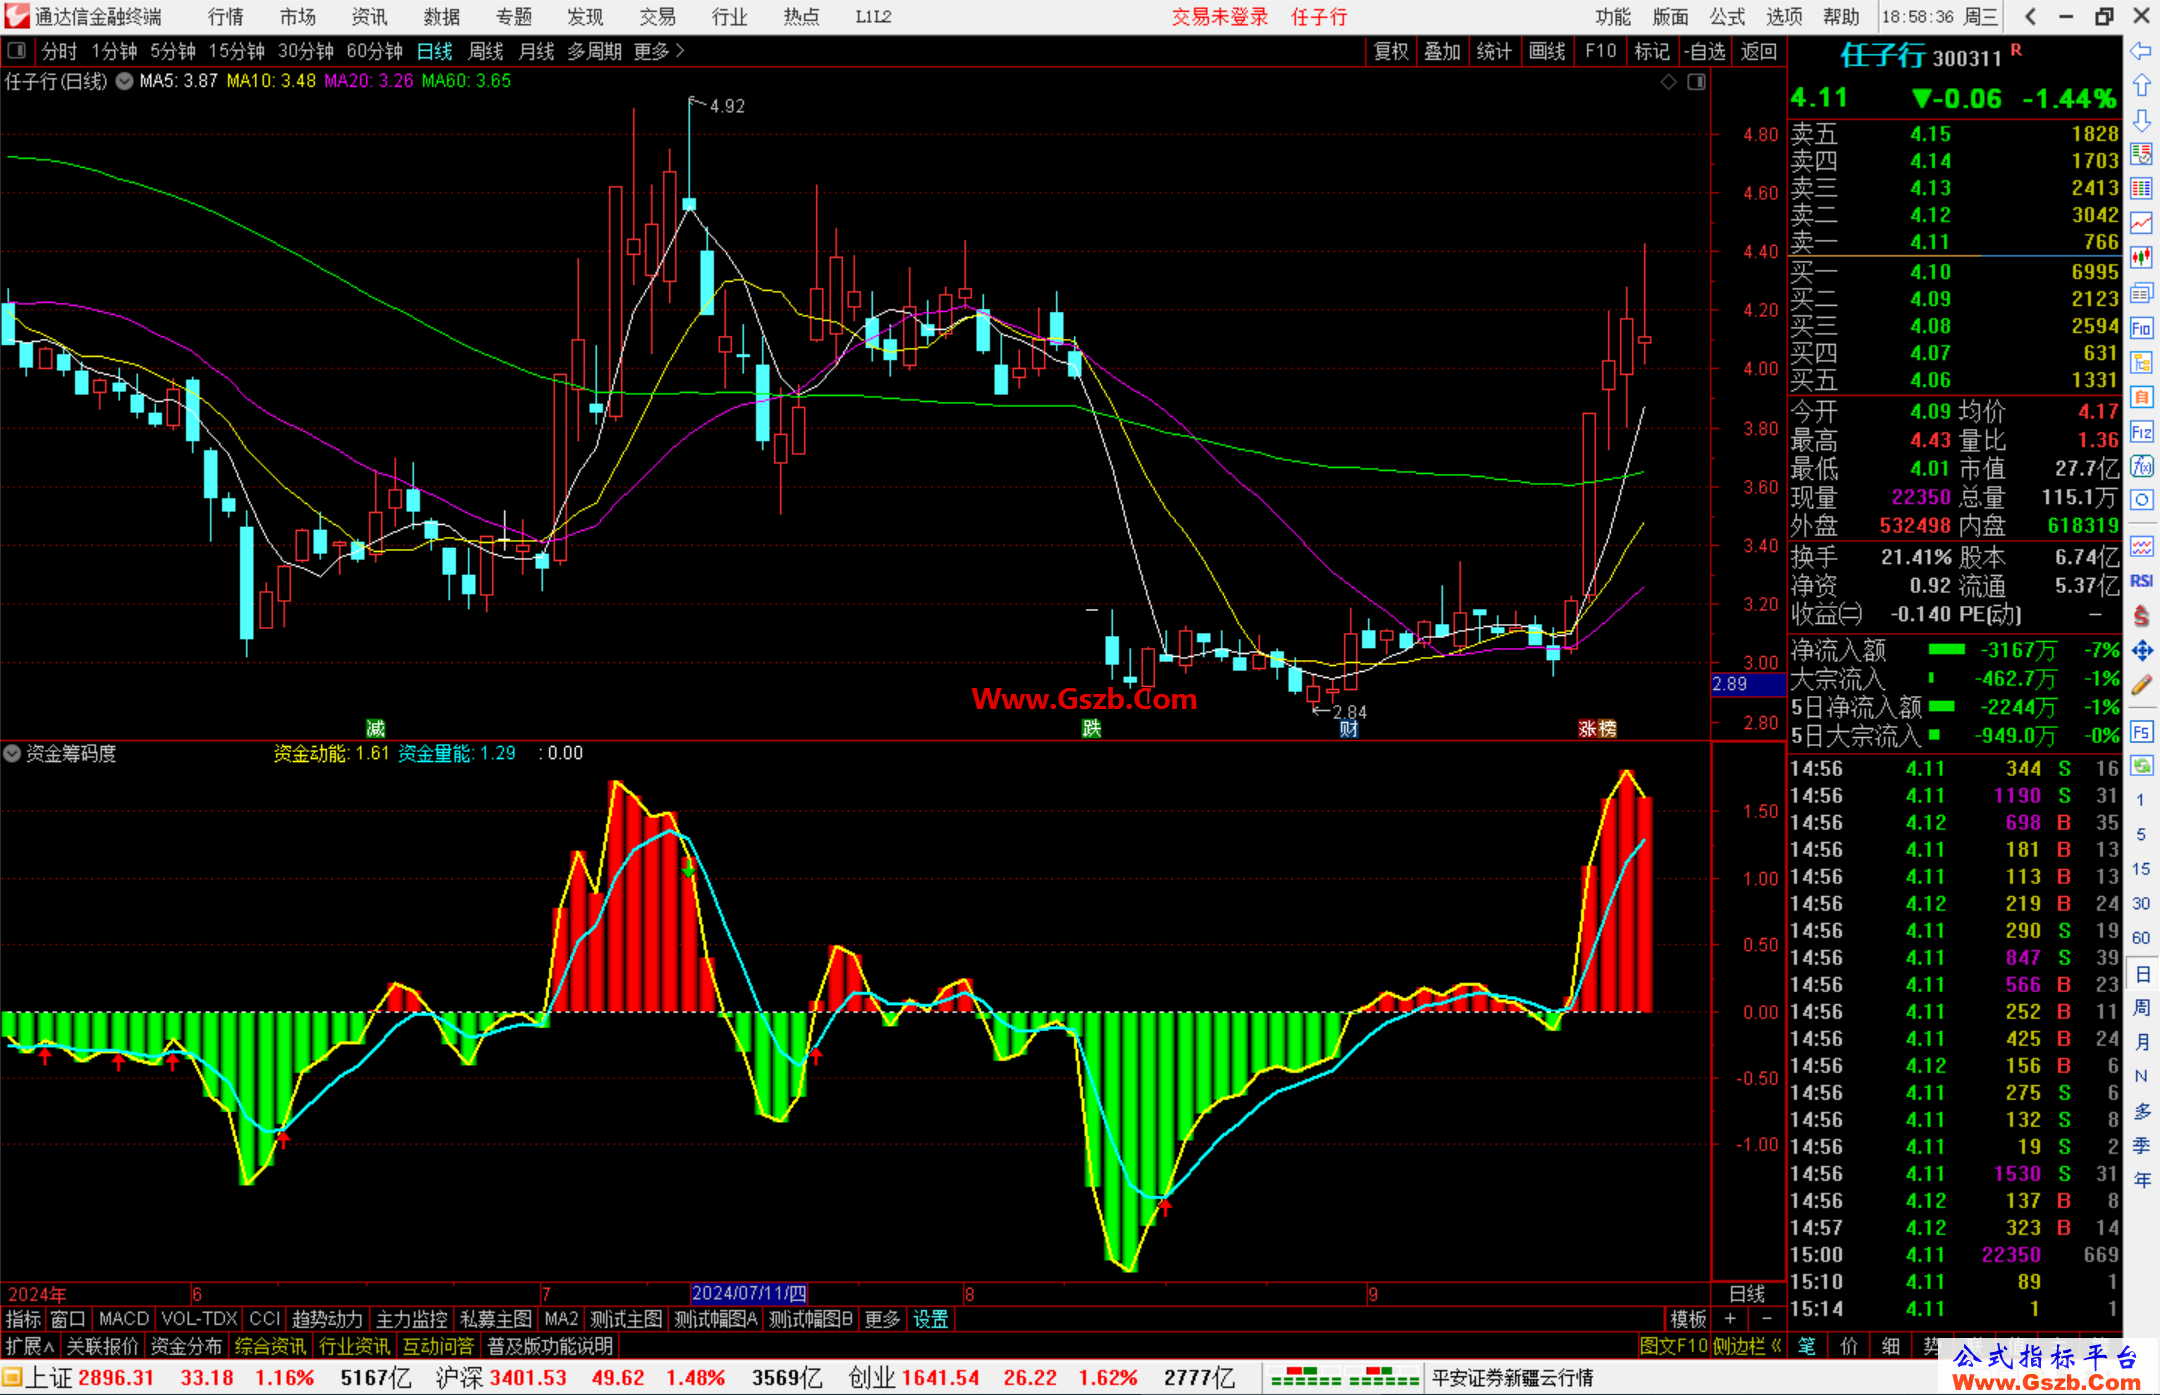Expand 更多 periods dropdown in period toolbar
2160x1395 pixels.
click(x=659, y=51)
